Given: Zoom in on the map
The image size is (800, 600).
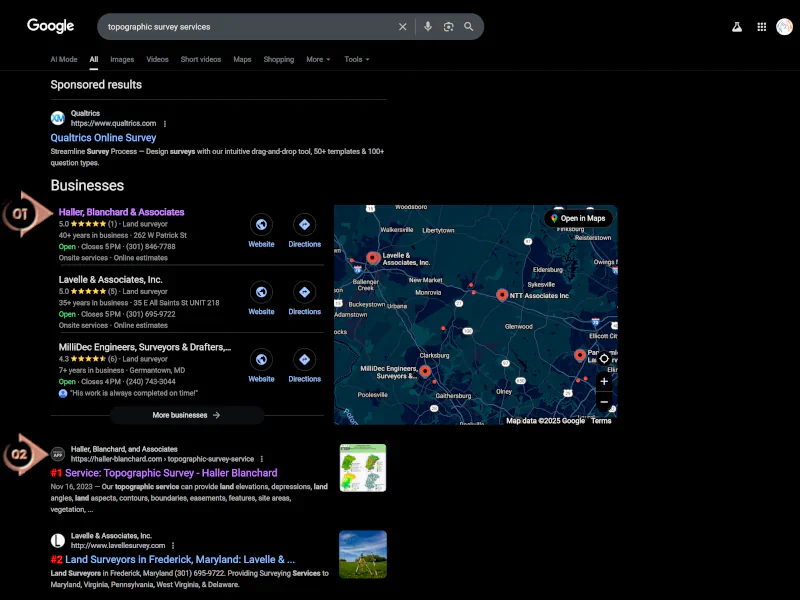Looking at the screenshot, I should (x=603, y=381).
